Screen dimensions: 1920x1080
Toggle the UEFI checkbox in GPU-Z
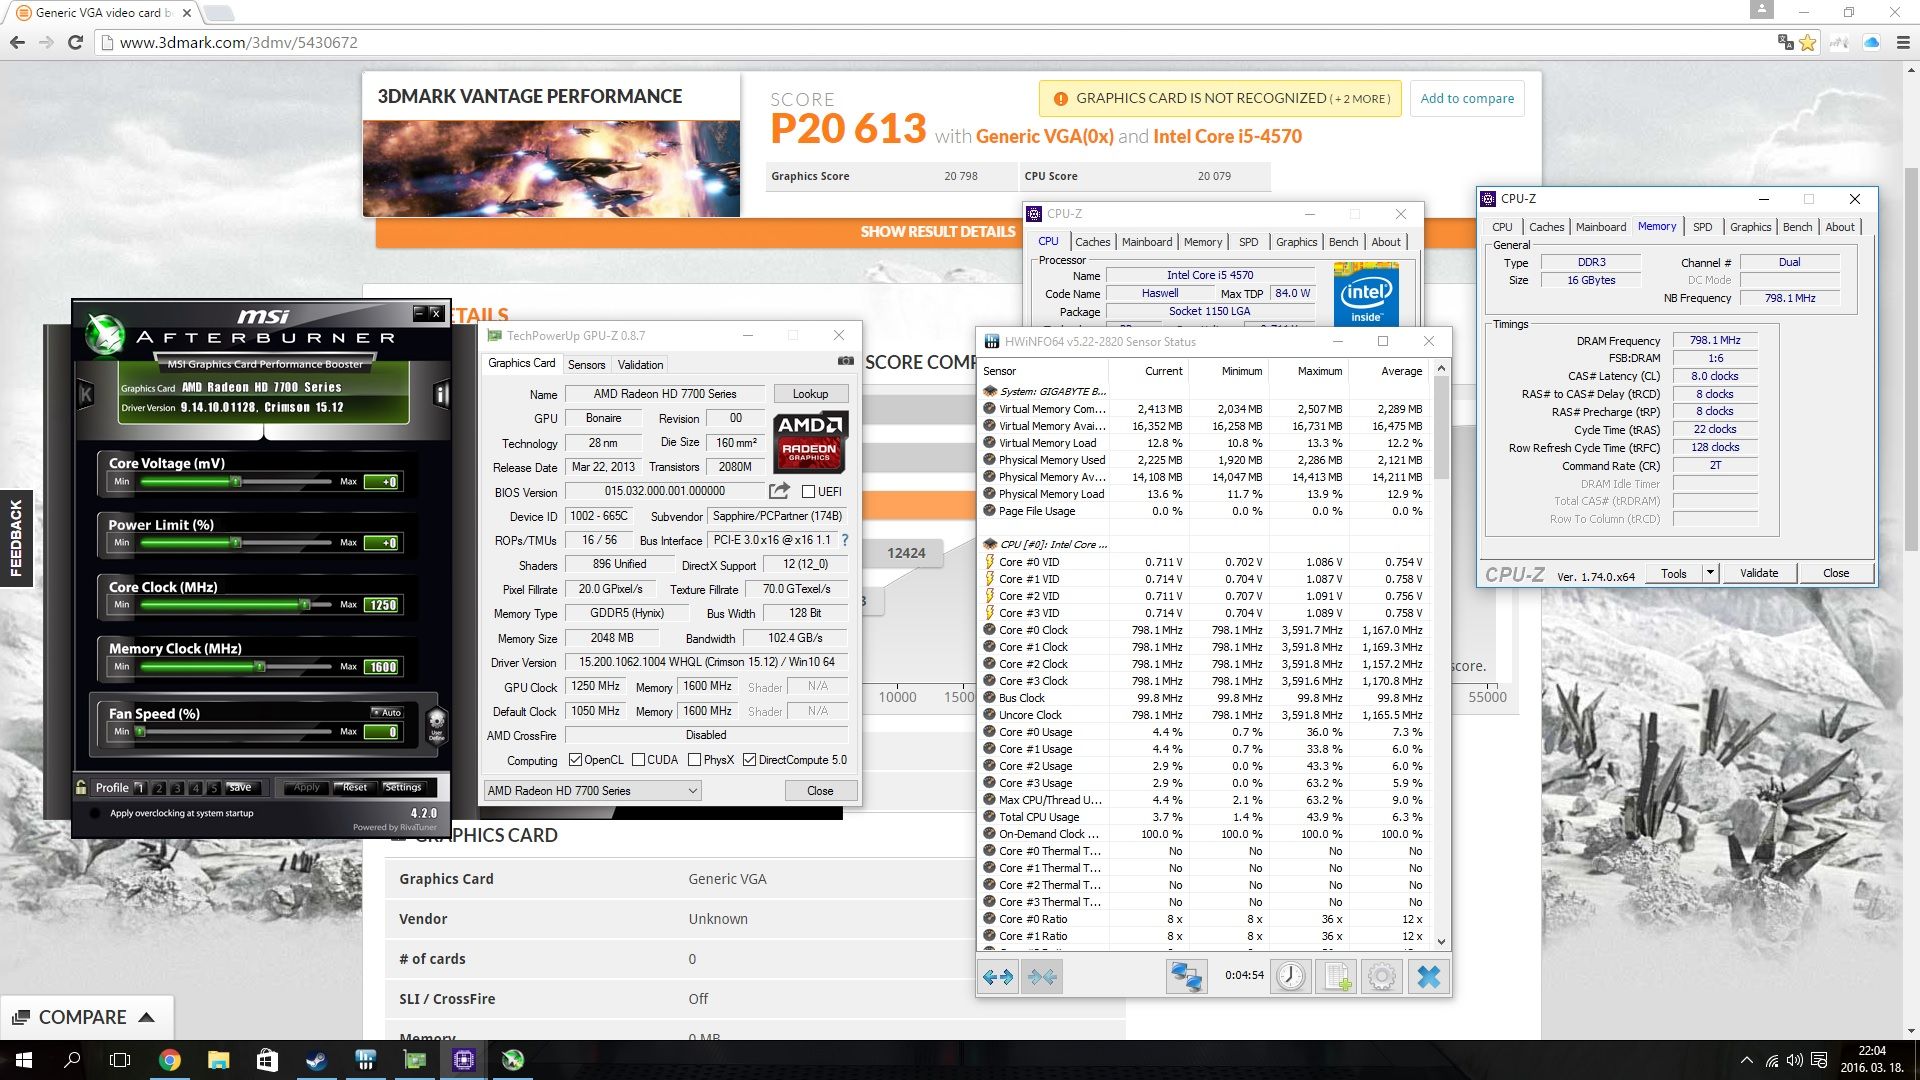pos(808,491)
